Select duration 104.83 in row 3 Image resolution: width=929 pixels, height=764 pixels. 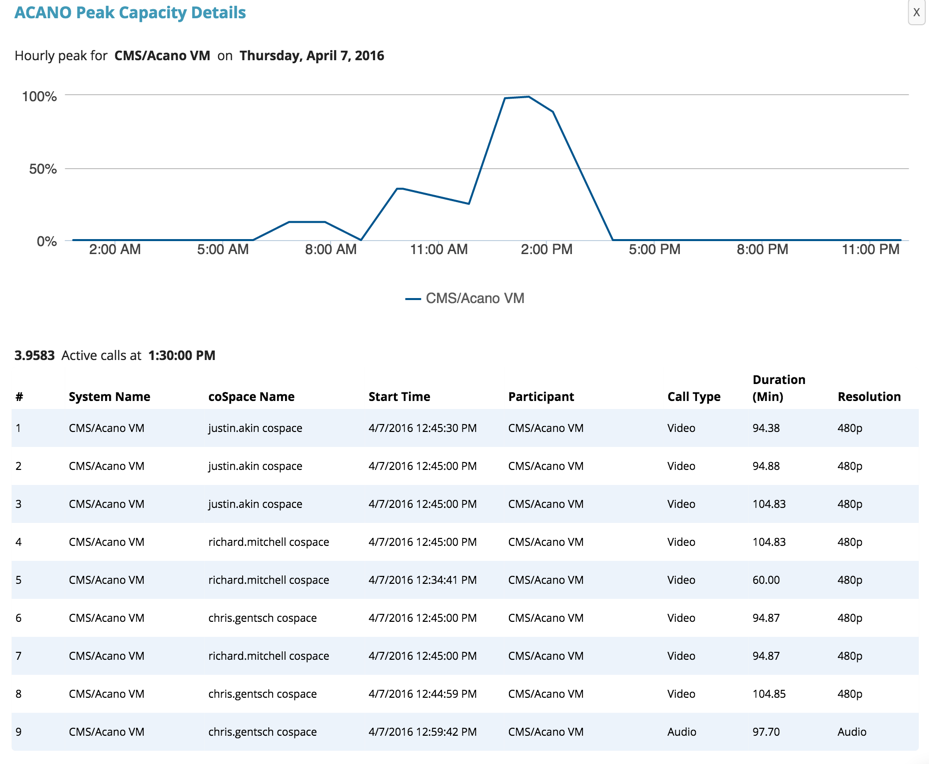coord(769,504)
